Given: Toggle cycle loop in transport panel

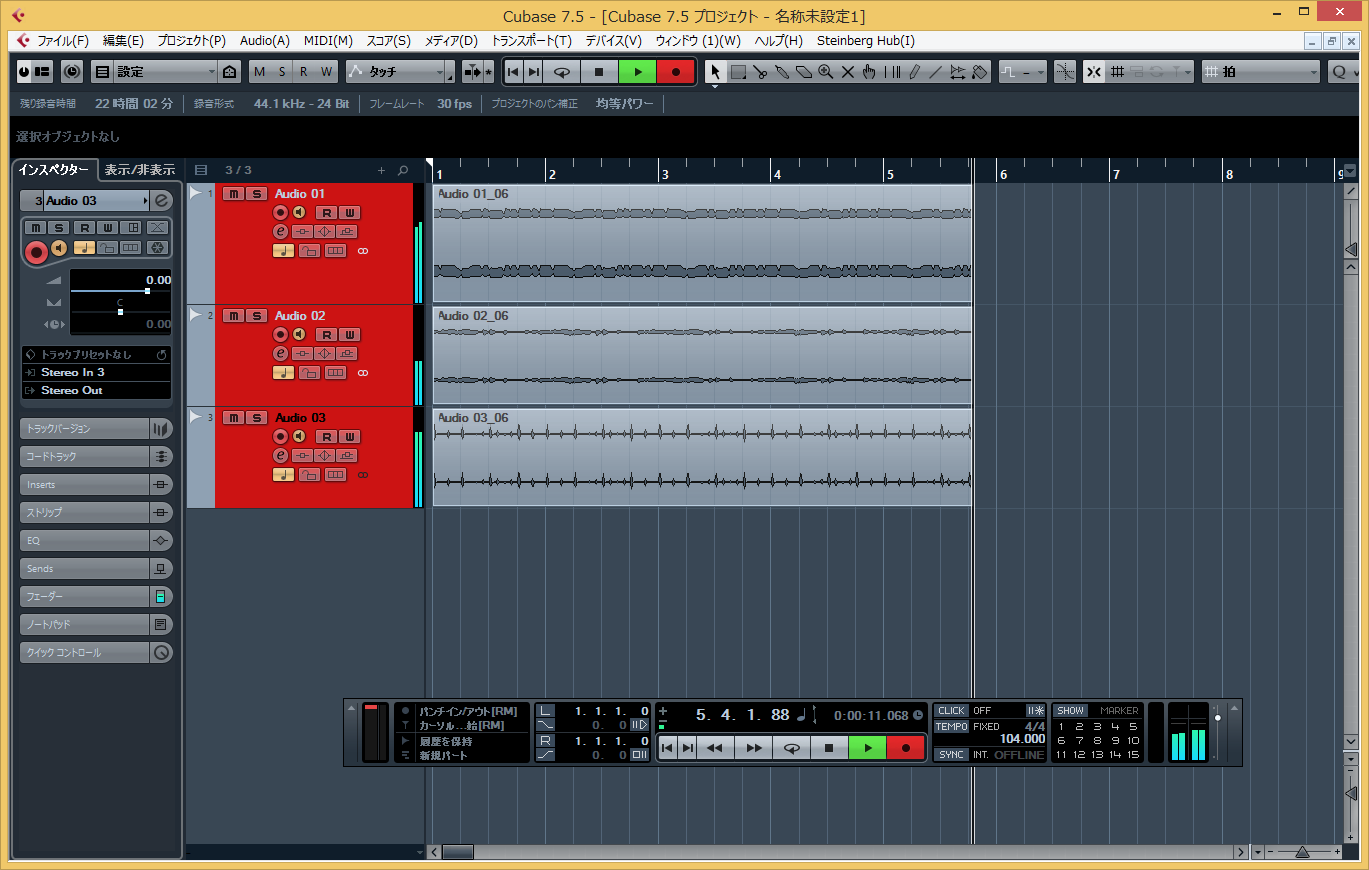Looking at the screenshot, I should tap(791, 748).
